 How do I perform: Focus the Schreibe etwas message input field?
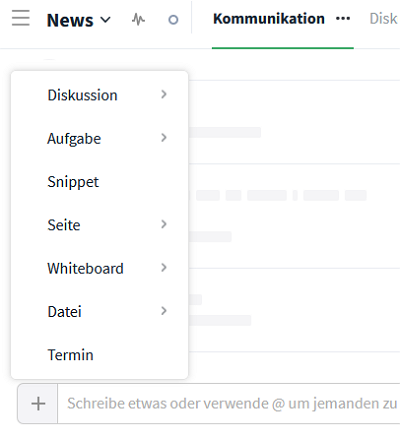point(229,404)
